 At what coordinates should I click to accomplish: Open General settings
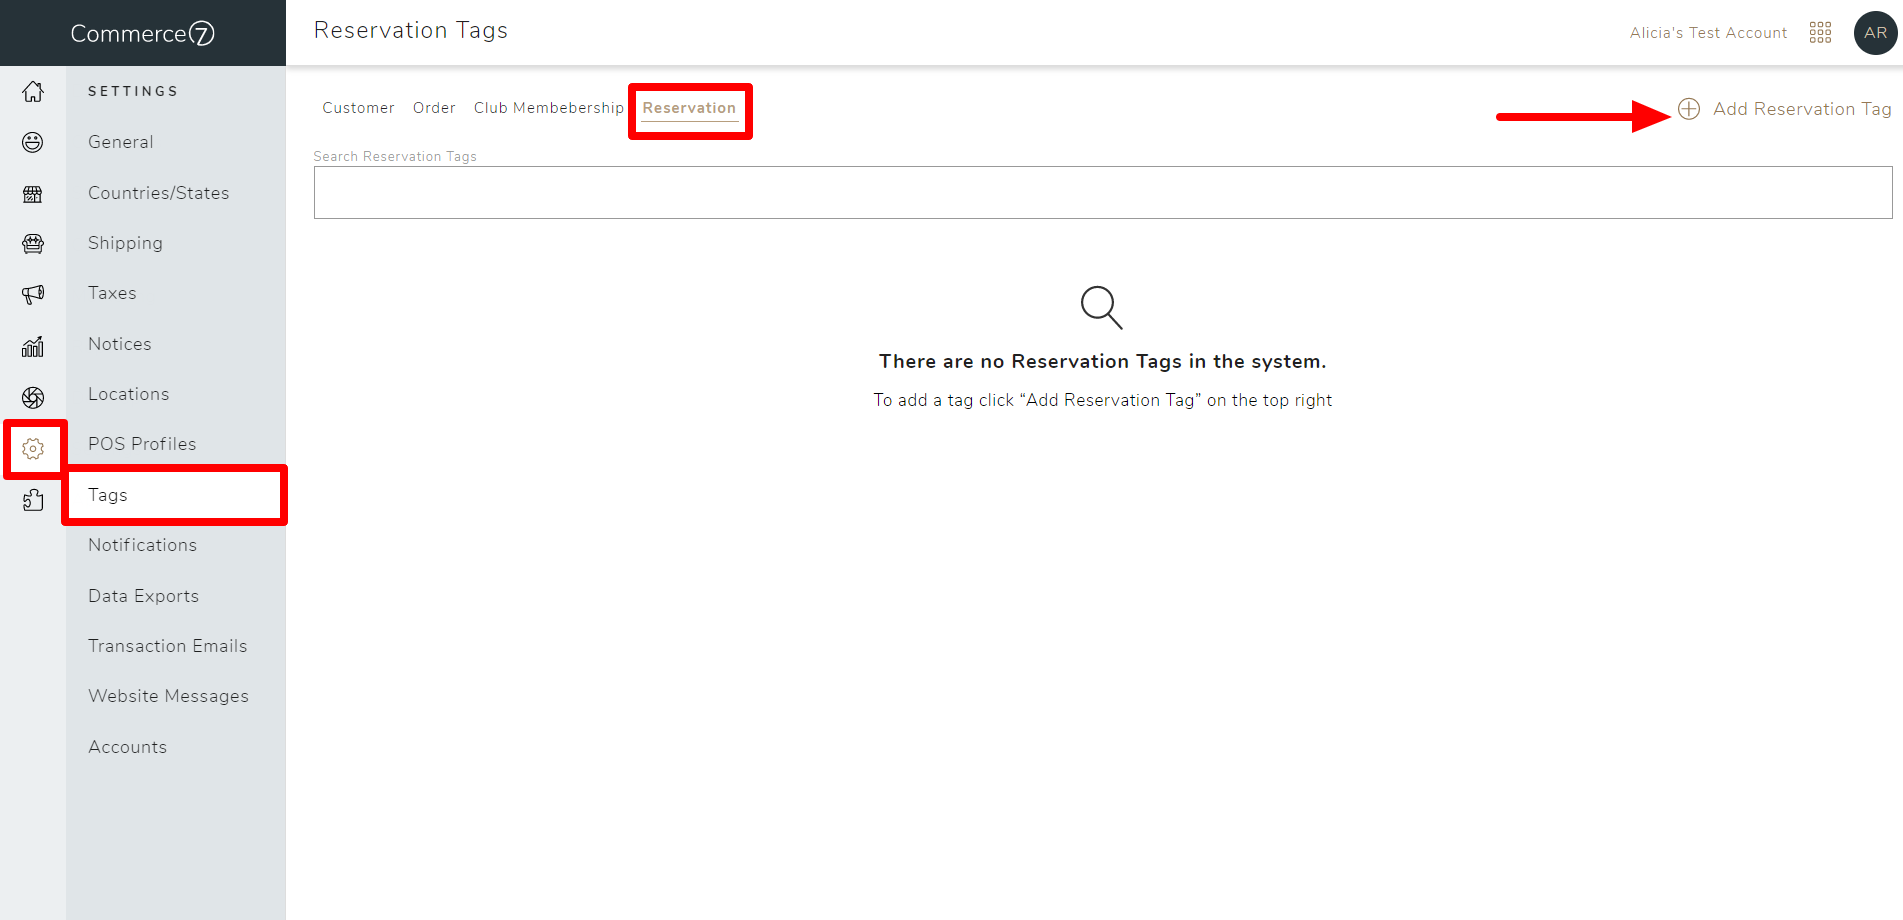pos(121,142)
